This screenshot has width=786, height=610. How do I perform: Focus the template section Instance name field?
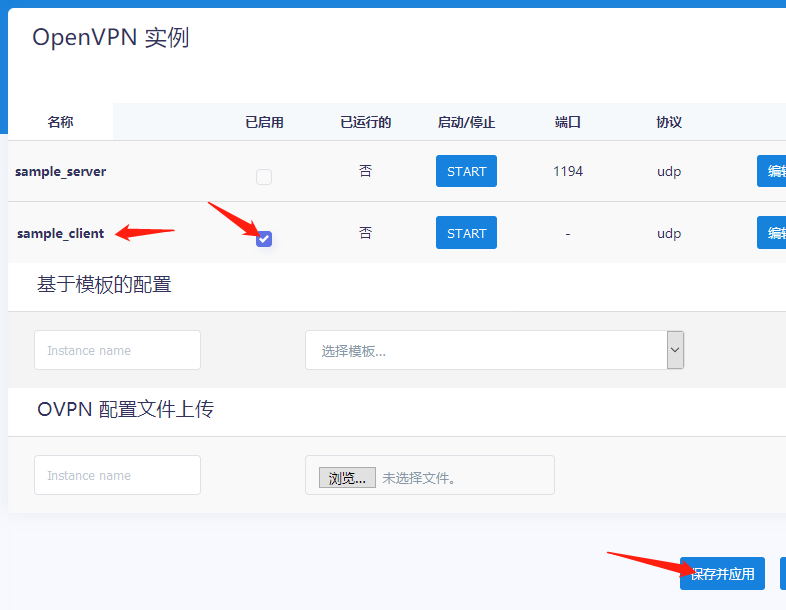pyautogui.click(x=117, y=350)
